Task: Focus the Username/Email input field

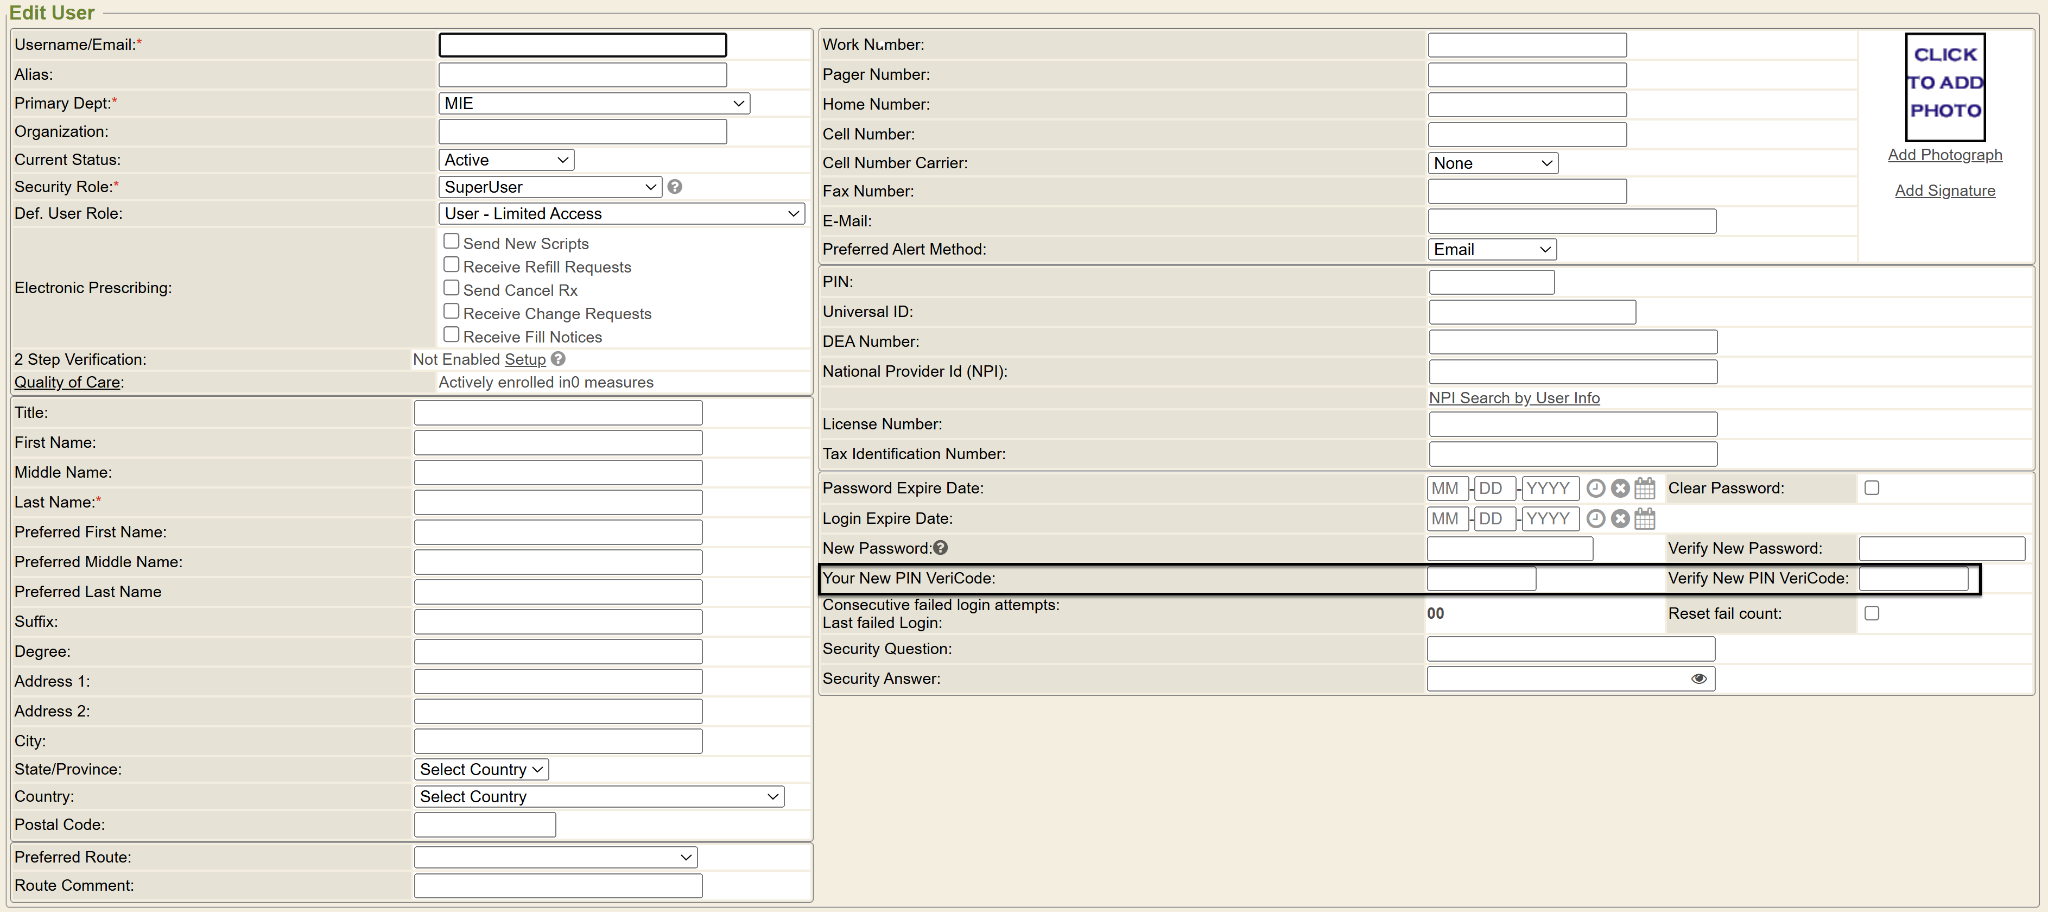Action: (582, 45)
